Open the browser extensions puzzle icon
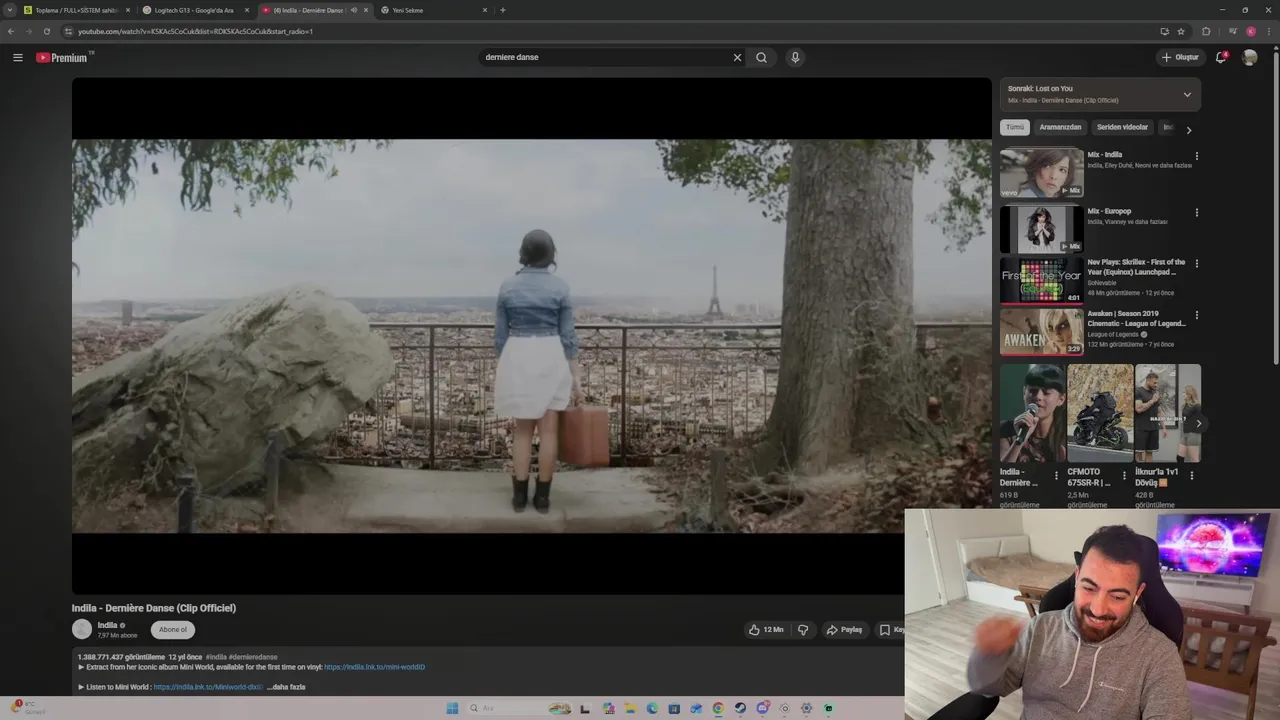 click(1206, 31)
